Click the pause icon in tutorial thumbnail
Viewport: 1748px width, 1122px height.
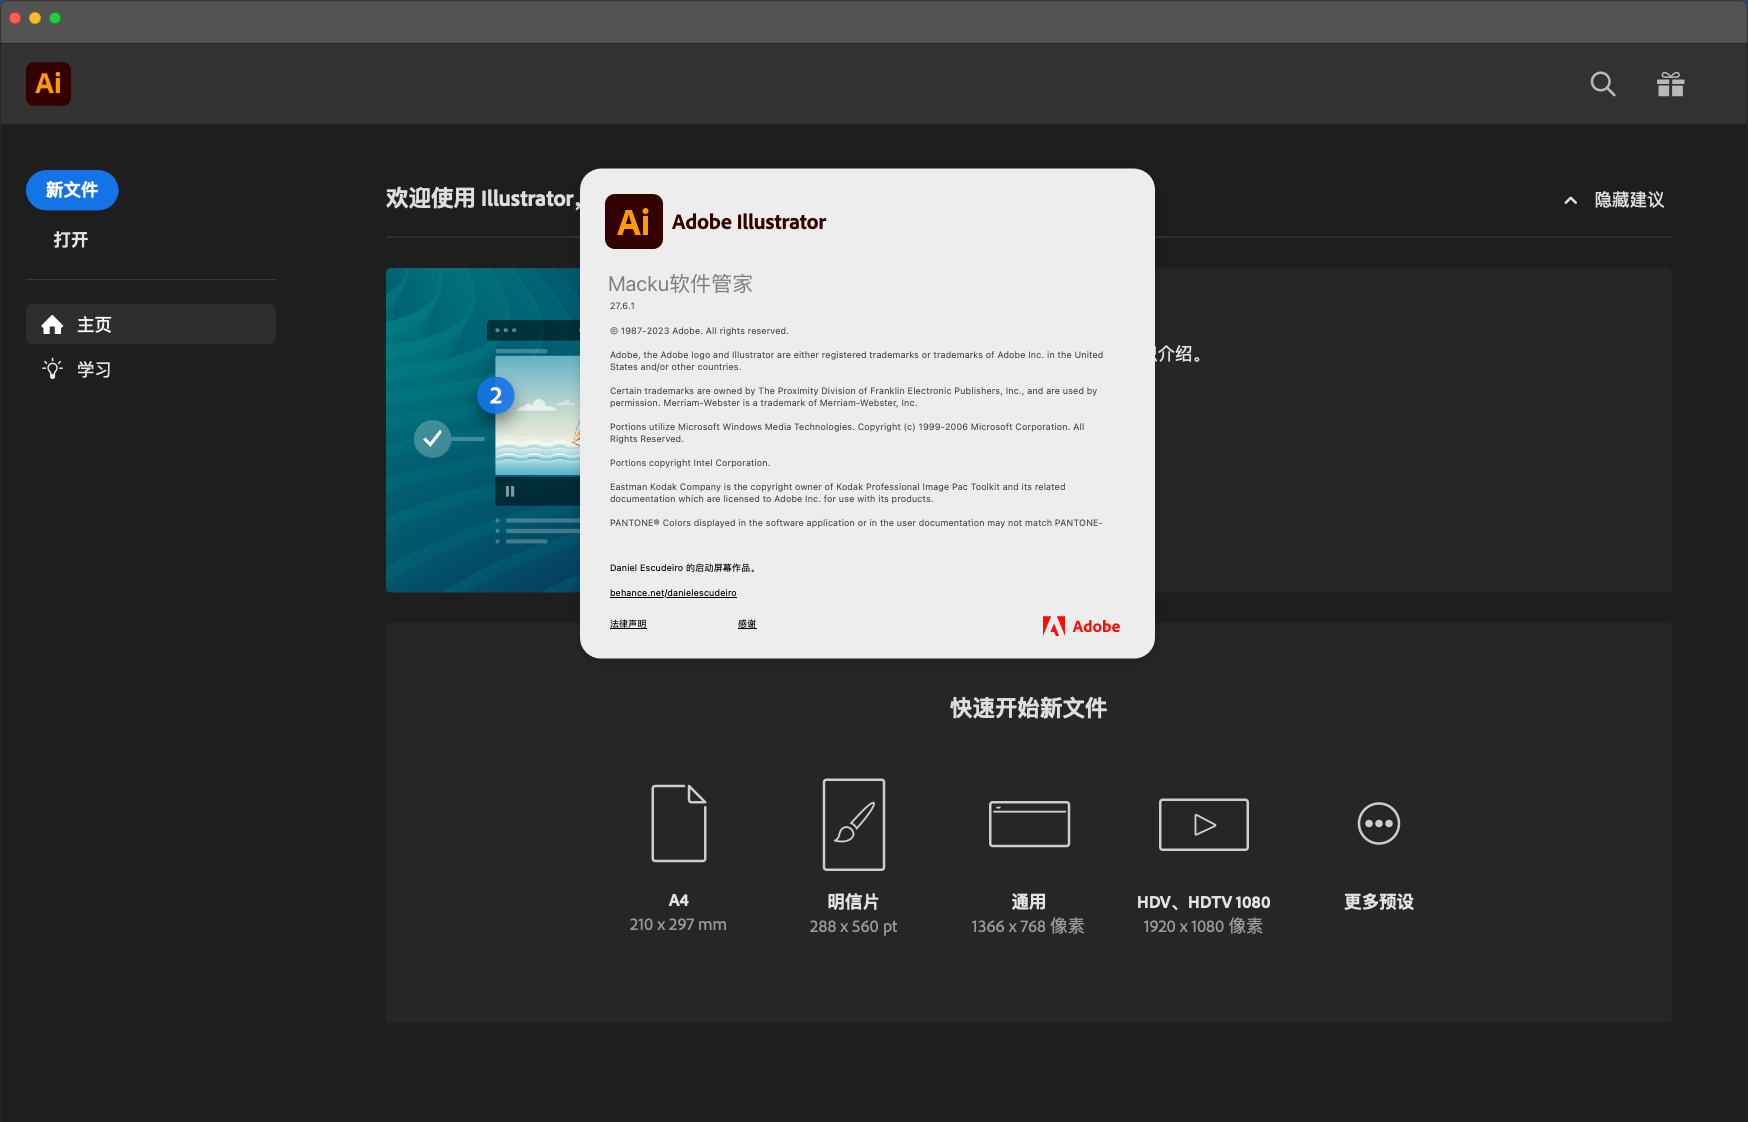[510, 491]
